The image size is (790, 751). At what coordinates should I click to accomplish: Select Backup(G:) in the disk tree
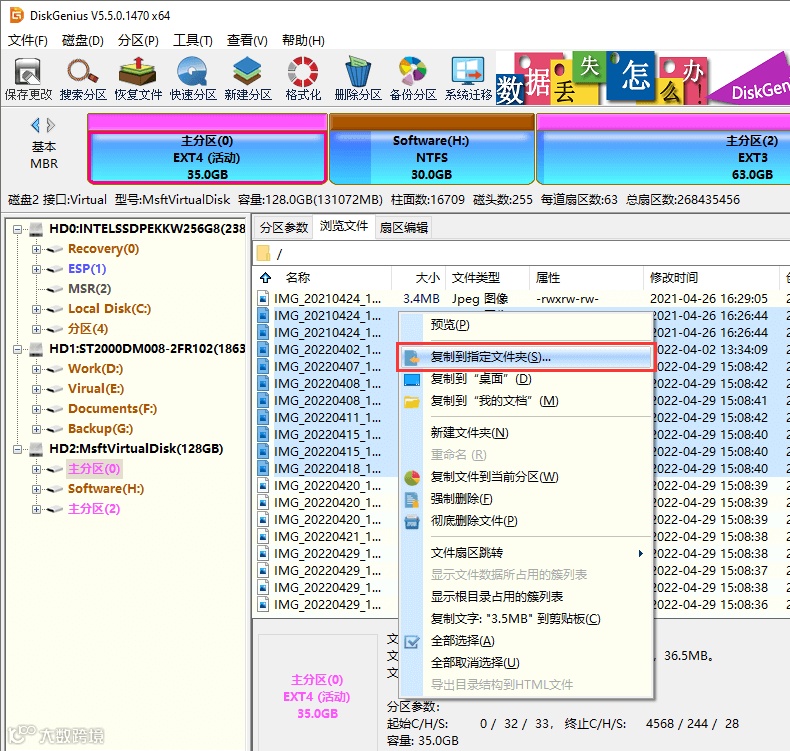pyautogui.click(x=100, y=429)
